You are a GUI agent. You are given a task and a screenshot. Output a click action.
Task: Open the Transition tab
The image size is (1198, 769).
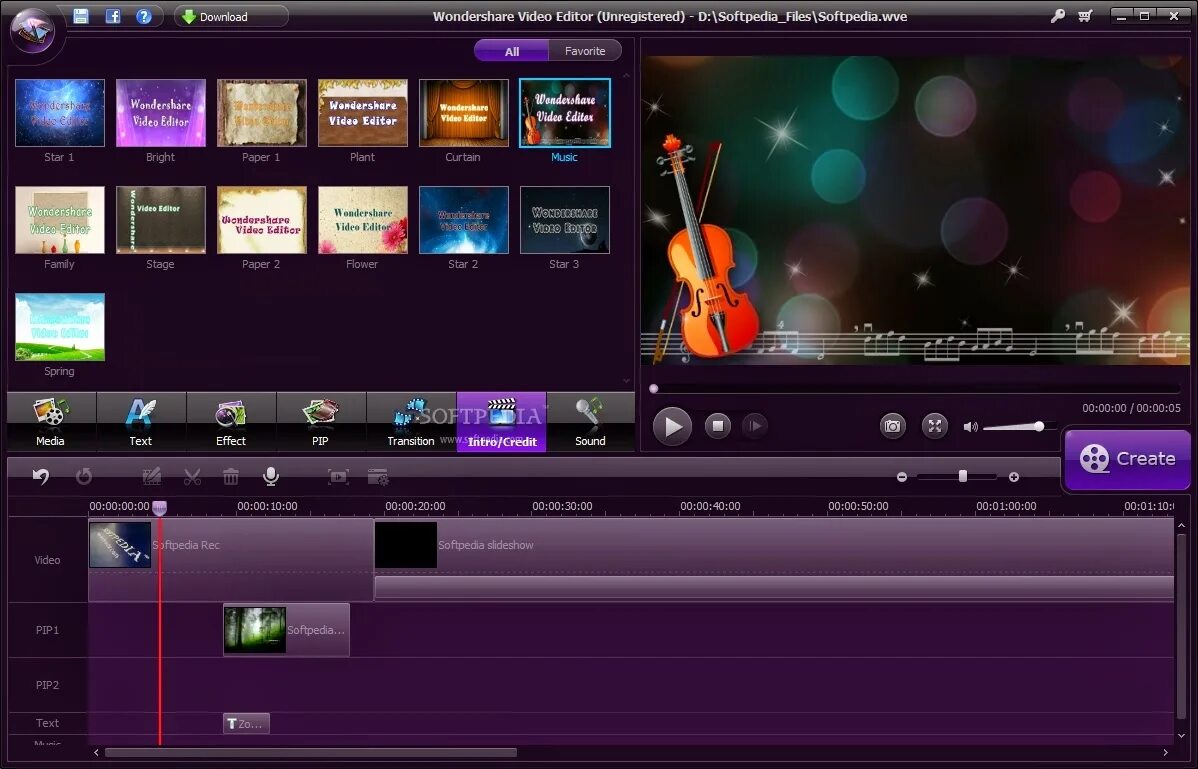[411, 422]
